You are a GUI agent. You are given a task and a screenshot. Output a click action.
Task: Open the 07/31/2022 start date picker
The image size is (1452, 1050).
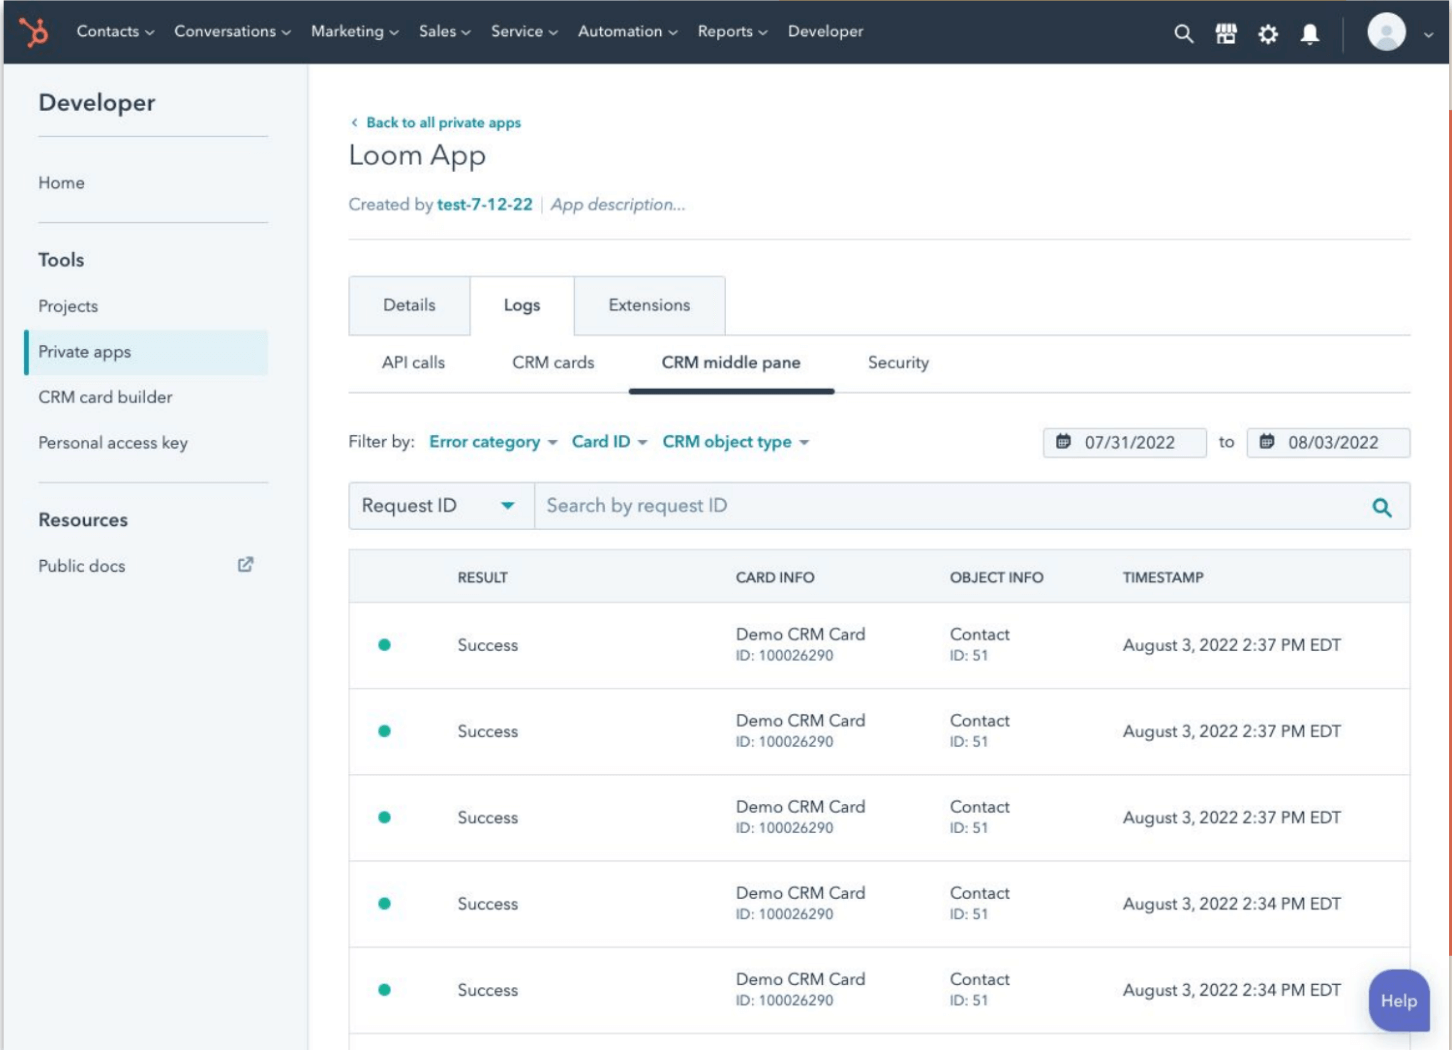(x=1125, y=442)
